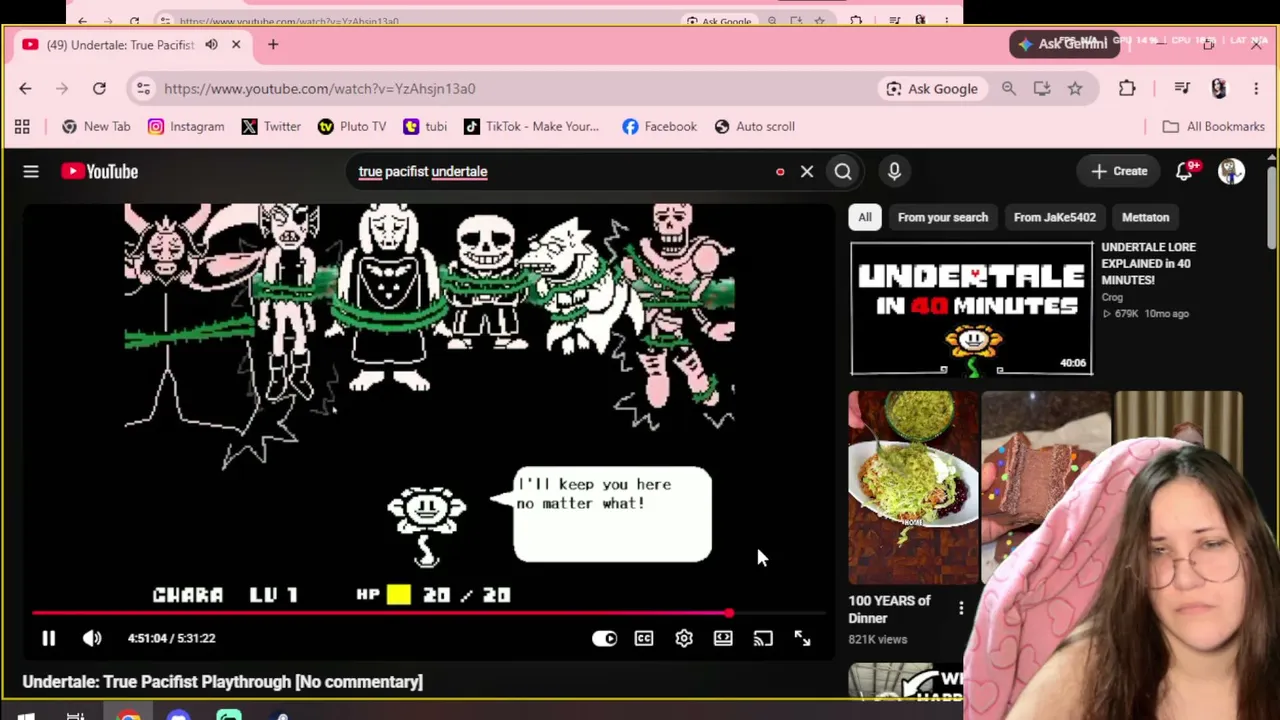Open UNDERTALE LORE EXPLAINED video title
Screen dimensions: 1280x720
1148,263
